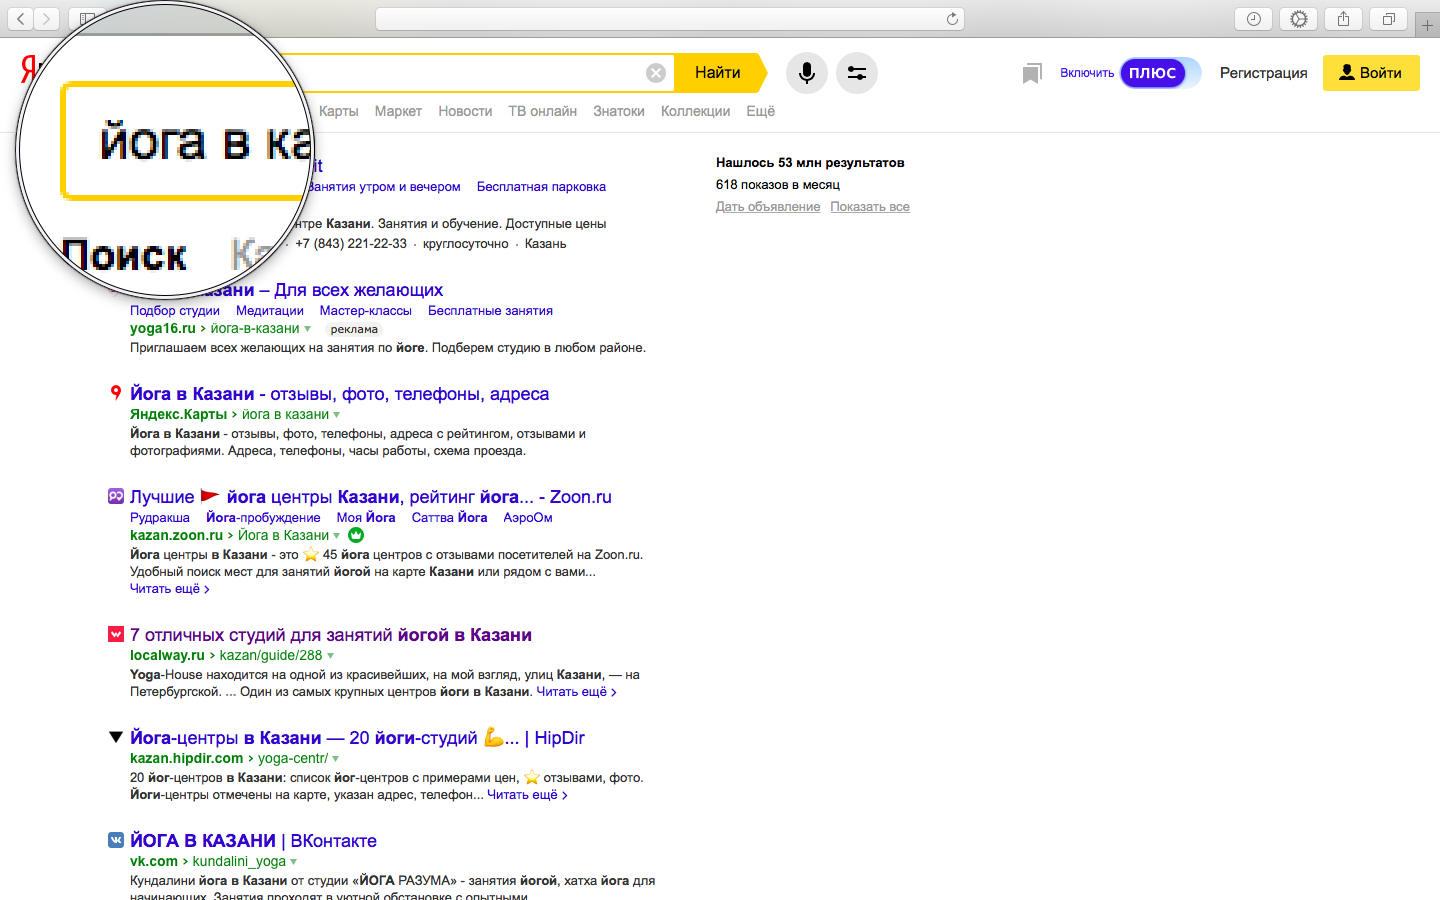Expand kazan.hipdir.com result menu arrow
Screen dimensions: 1440x900
[x=336, y=759]
